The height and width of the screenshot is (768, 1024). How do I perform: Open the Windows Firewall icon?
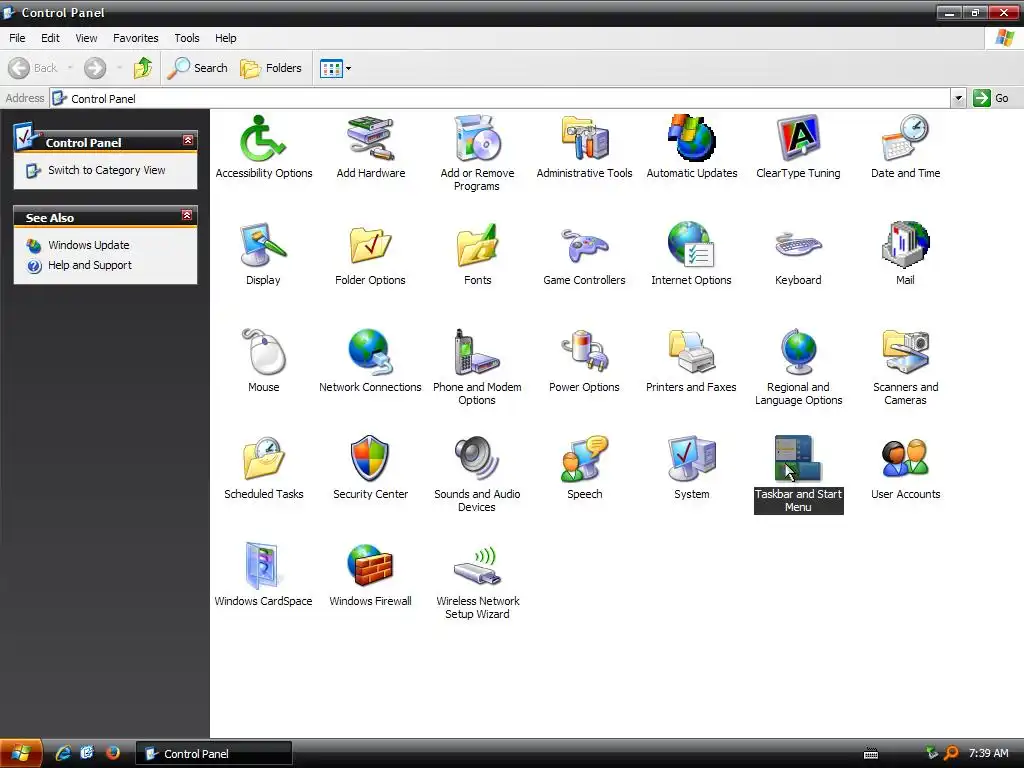(370, 566)
